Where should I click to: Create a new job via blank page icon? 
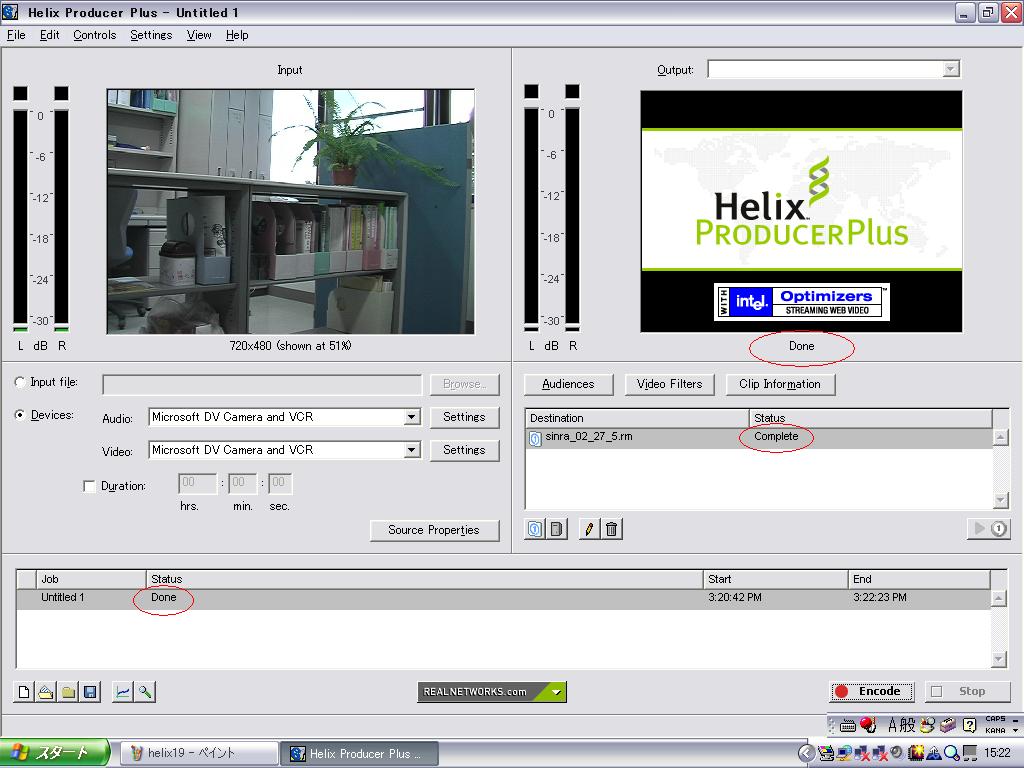pos(24,692)
